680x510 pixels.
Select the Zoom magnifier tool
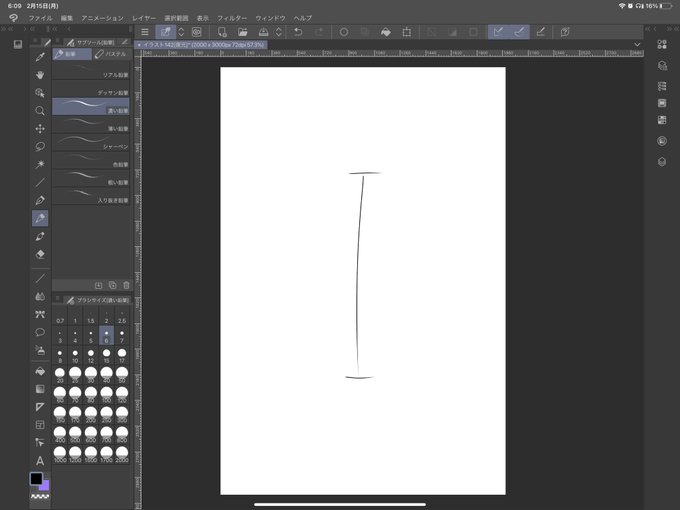point(40,111)
